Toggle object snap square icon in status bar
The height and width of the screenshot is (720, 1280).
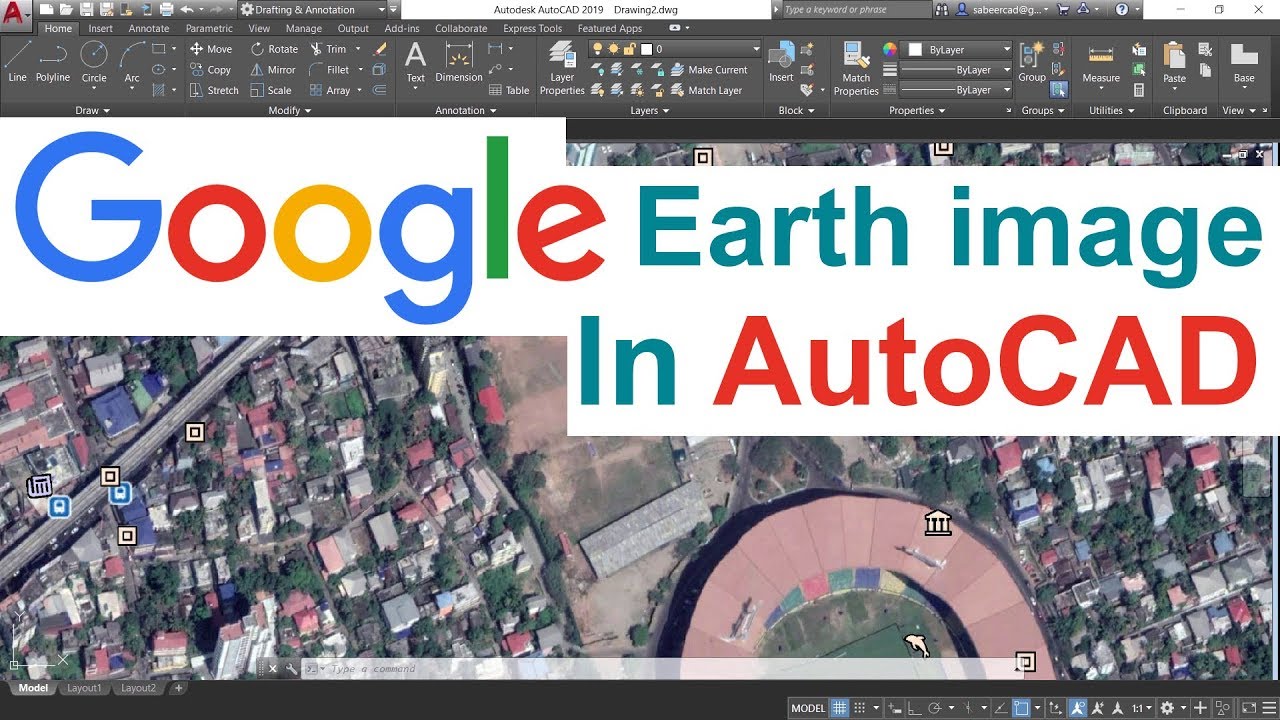(x=1021, y=708)
